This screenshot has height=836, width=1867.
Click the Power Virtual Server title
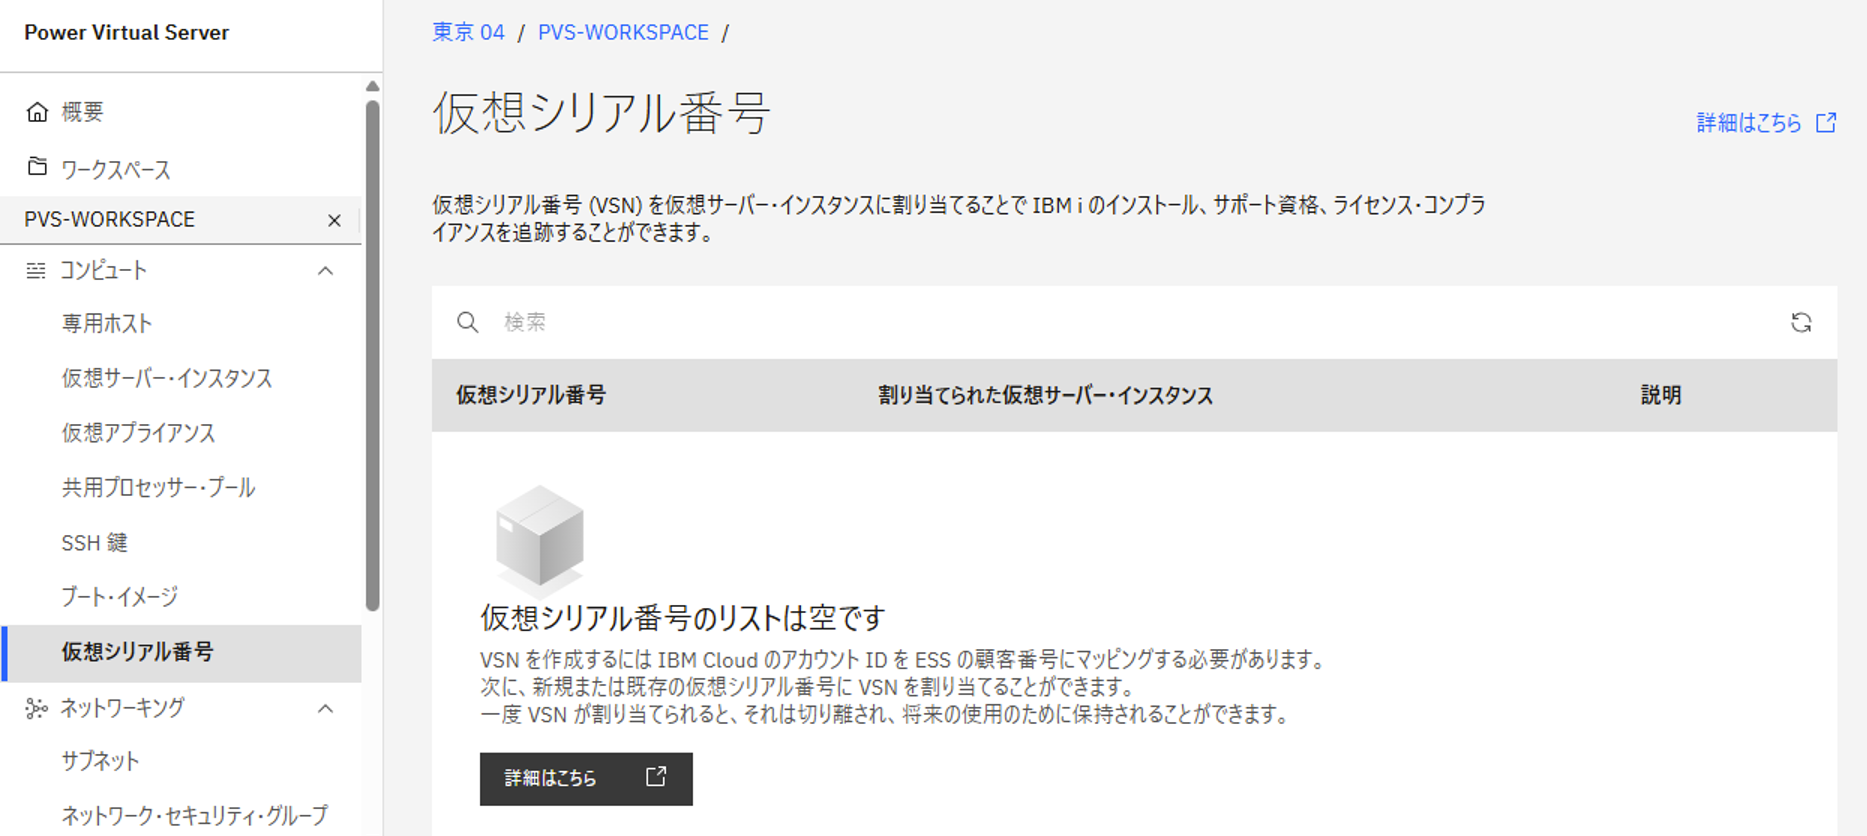pos(127,32)
